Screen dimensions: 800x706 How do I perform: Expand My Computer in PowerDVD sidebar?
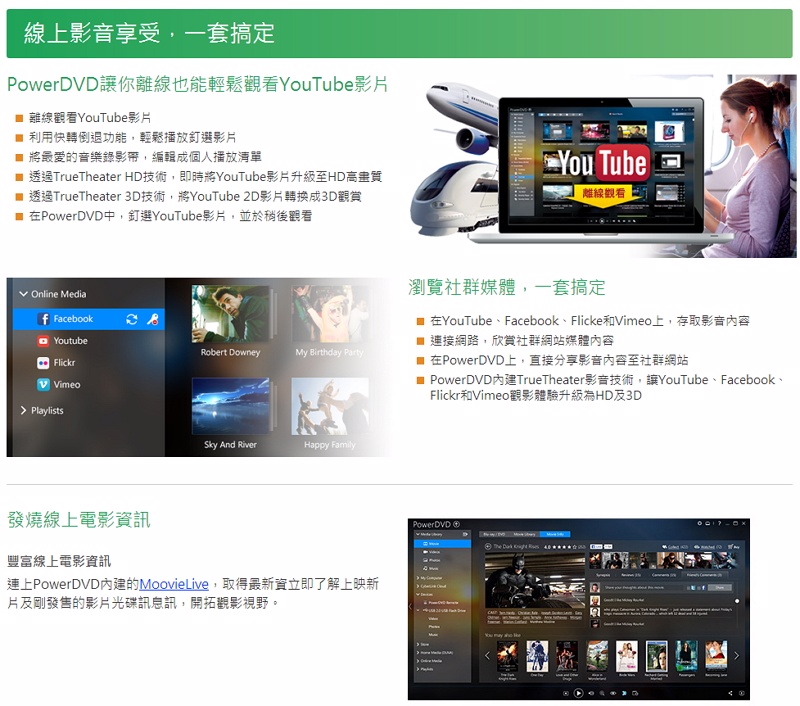417,578
